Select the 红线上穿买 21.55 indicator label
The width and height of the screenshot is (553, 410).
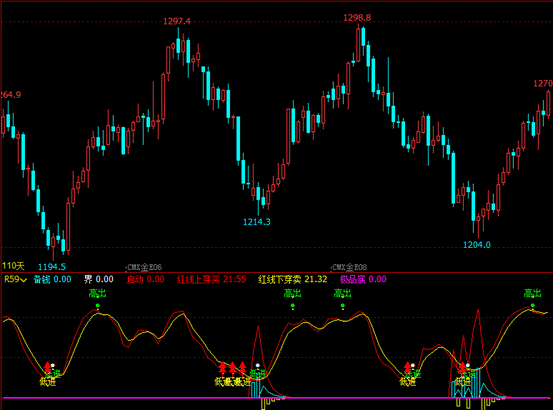[211, 280]
